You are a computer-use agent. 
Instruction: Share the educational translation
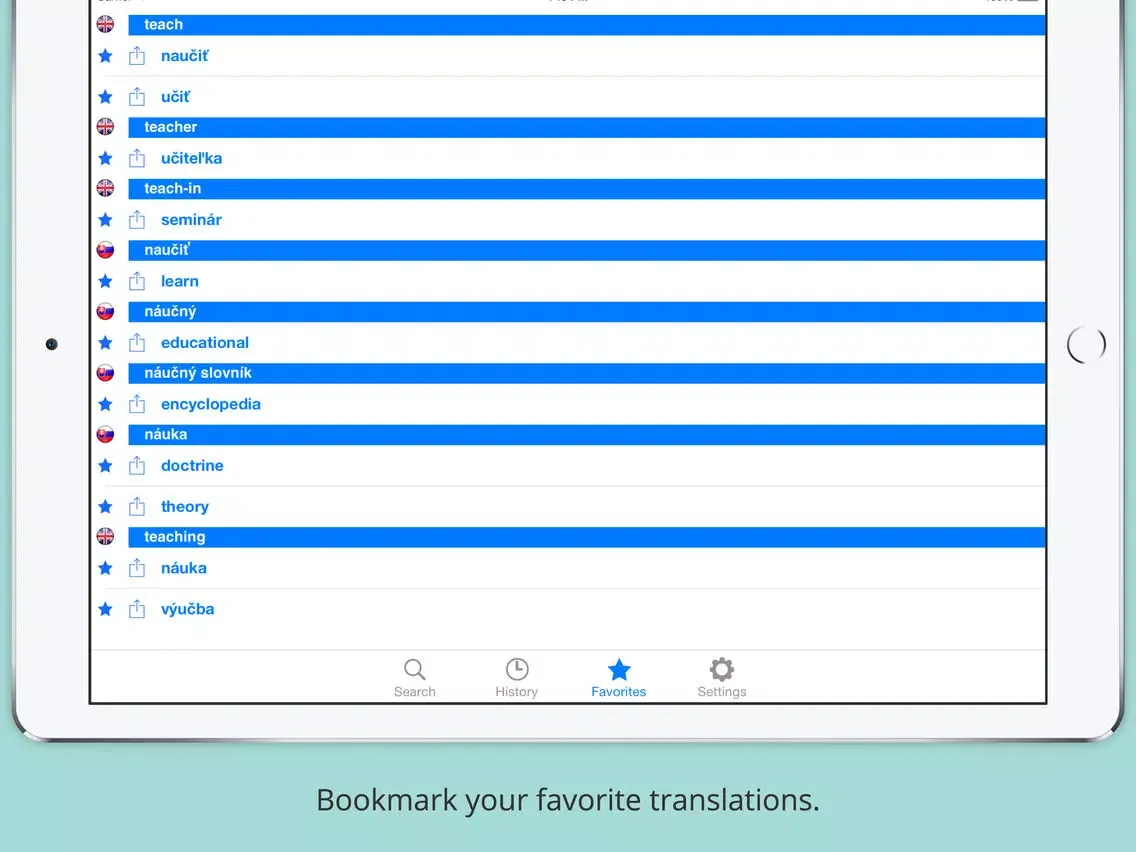pos(137,343)
